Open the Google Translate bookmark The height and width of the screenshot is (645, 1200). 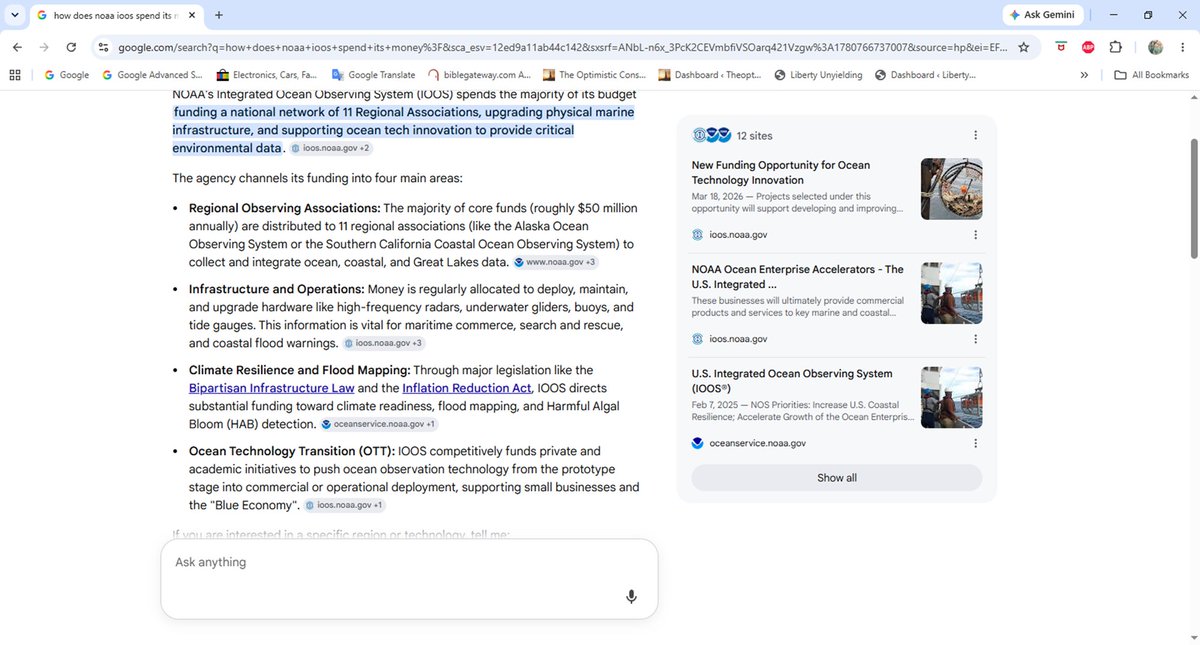pos(373,74)
